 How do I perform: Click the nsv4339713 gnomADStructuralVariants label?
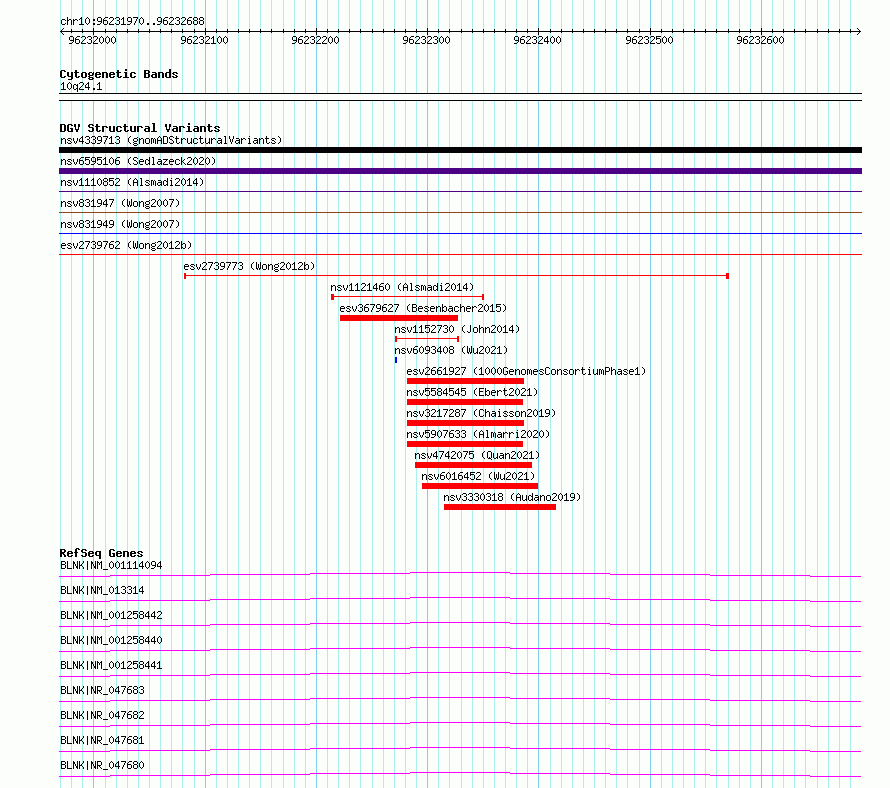tap(171, 140)
